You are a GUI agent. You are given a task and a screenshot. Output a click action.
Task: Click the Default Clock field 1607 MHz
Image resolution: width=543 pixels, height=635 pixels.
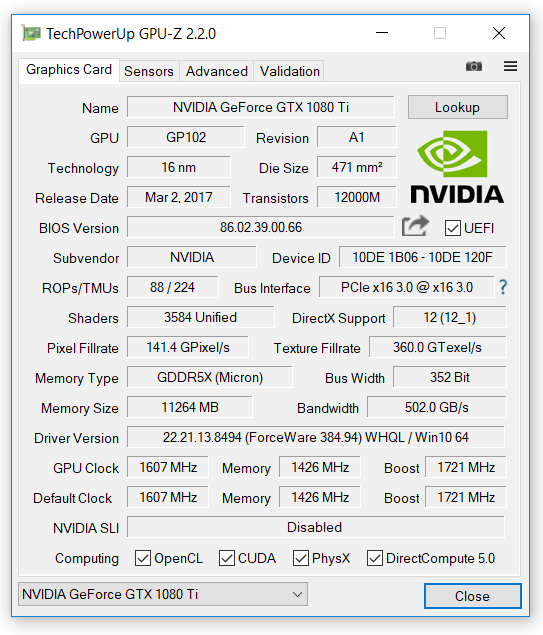click(168, 496)
